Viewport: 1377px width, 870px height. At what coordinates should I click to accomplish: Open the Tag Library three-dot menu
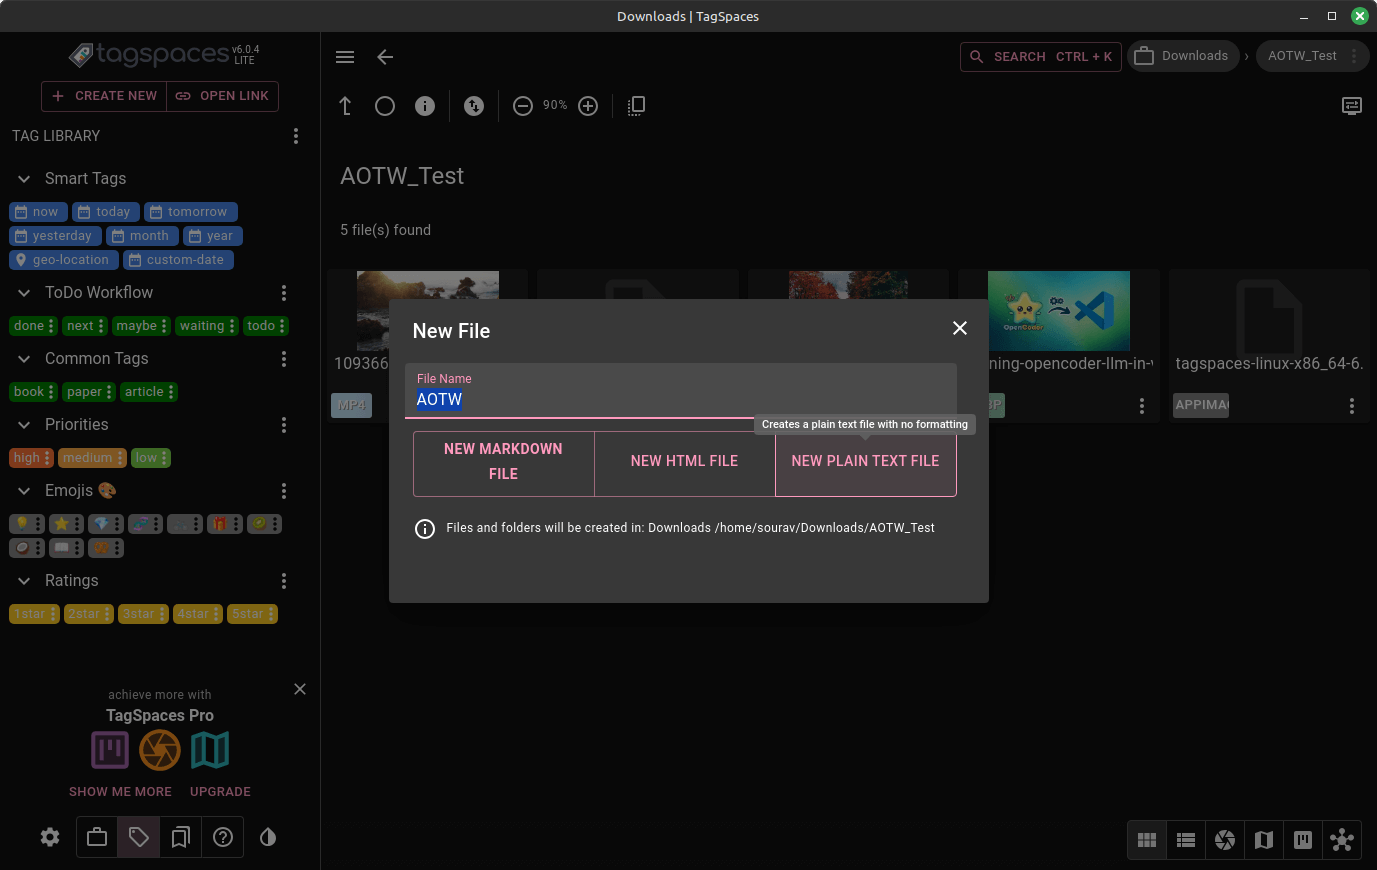(x=295, y=136)
